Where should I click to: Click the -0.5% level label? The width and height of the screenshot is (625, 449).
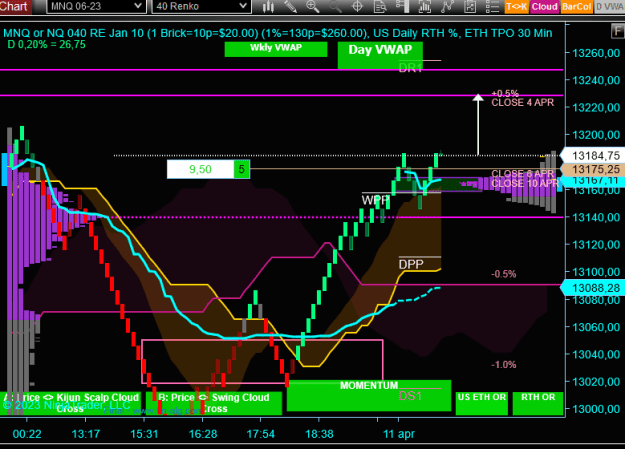pos(504,274)
